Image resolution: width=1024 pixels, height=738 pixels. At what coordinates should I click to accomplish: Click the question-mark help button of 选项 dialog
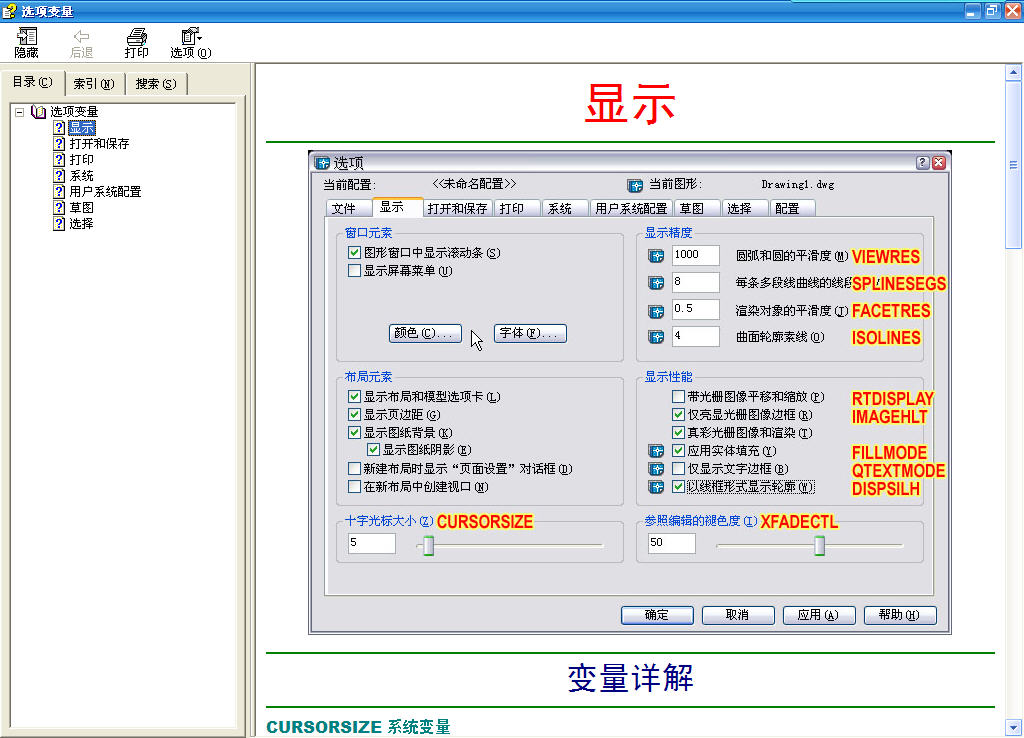pos(922,163)
